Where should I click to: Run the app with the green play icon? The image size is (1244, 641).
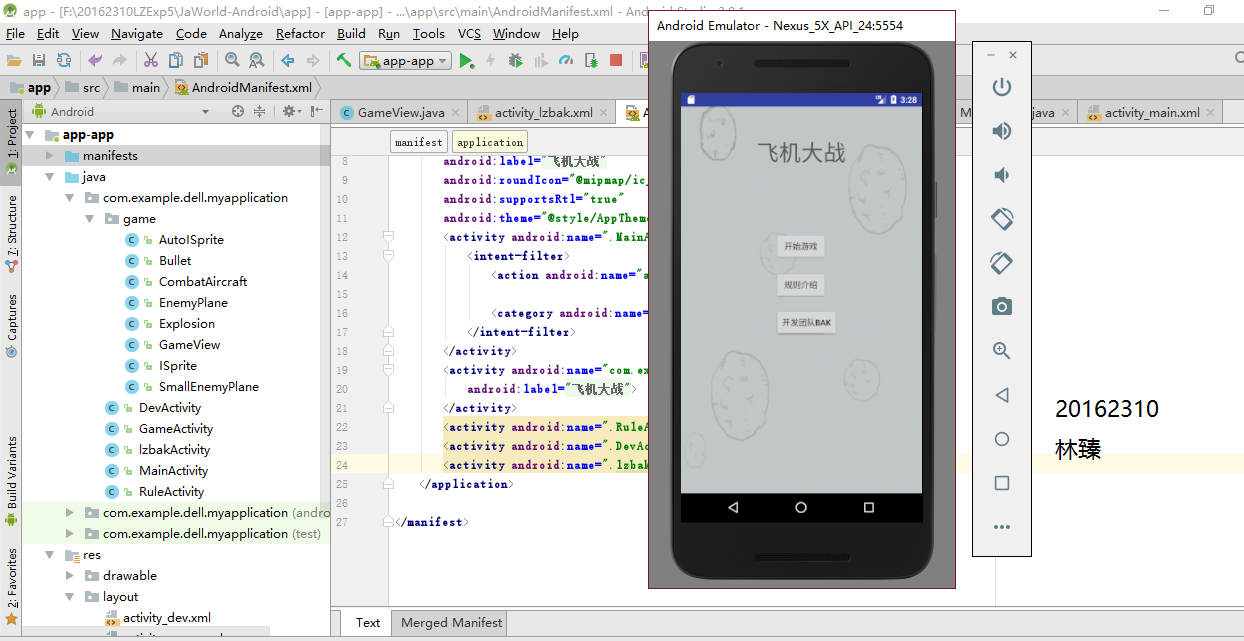coord(467,60)
